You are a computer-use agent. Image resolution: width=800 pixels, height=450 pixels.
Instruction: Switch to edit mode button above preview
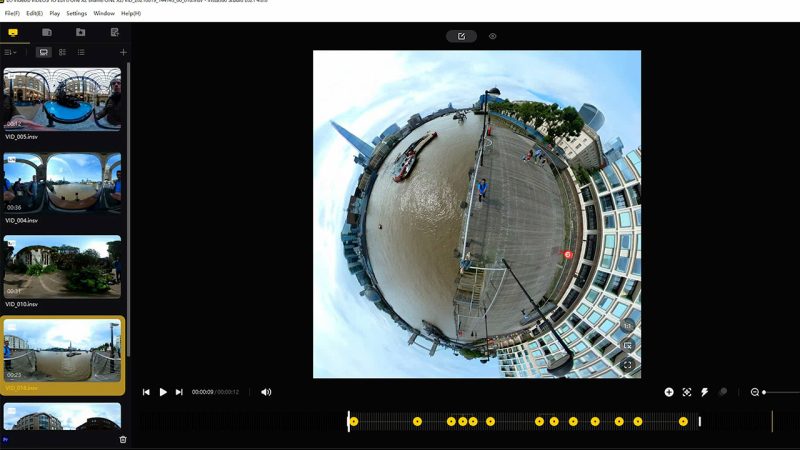[x=461, y=36]
